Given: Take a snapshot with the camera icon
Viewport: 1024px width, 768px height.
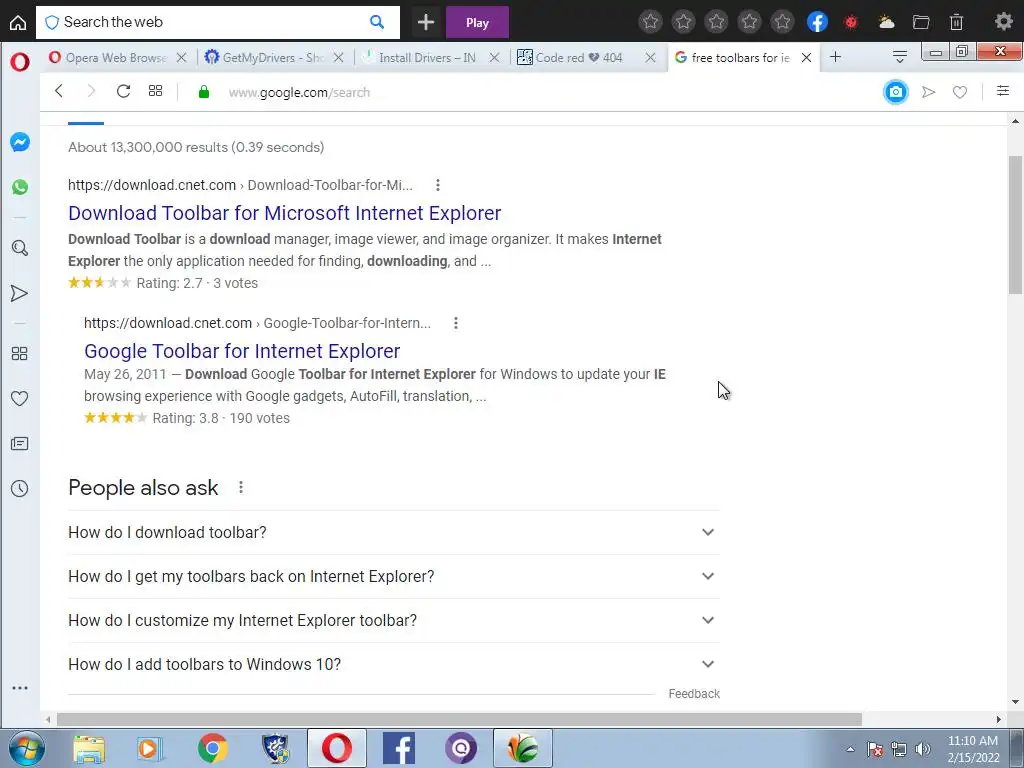Looking at the screenshot, I should click(895, 92).
